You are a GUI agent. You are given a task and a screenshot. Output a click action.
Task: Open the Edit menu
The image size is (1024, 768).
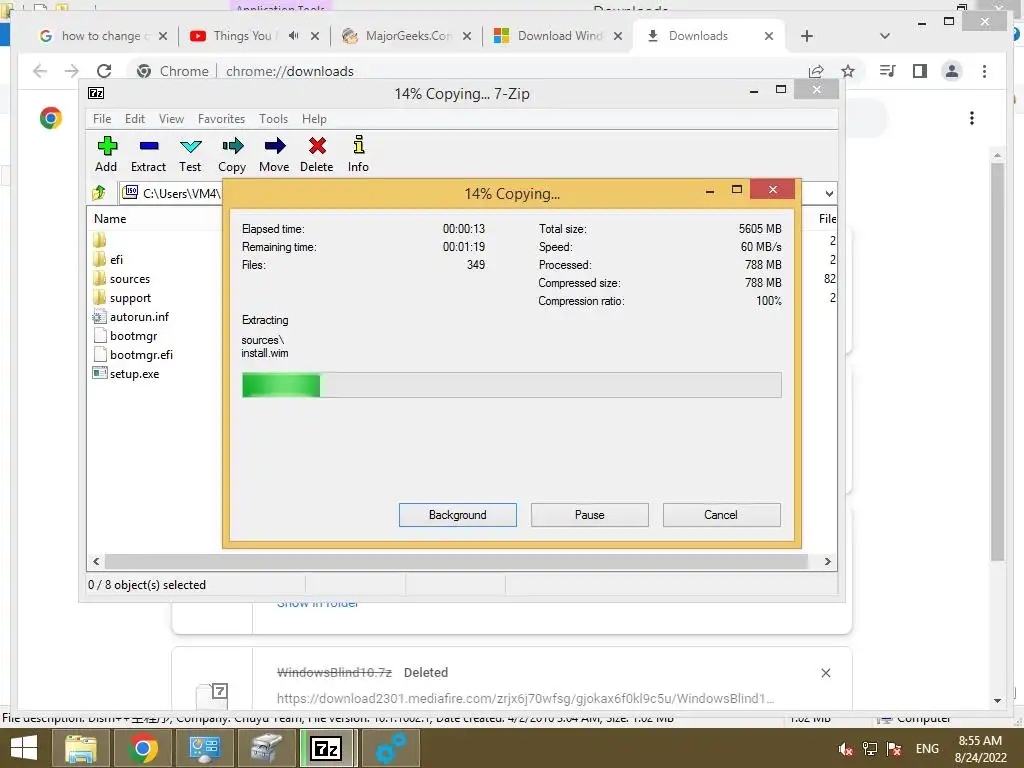135,119
